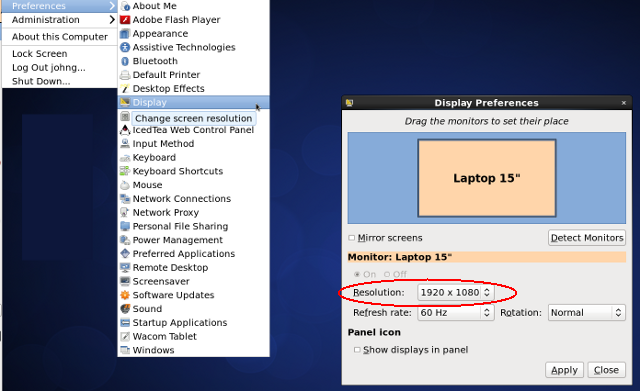Click the Wacom Tablet icon

tap(125, 336)
